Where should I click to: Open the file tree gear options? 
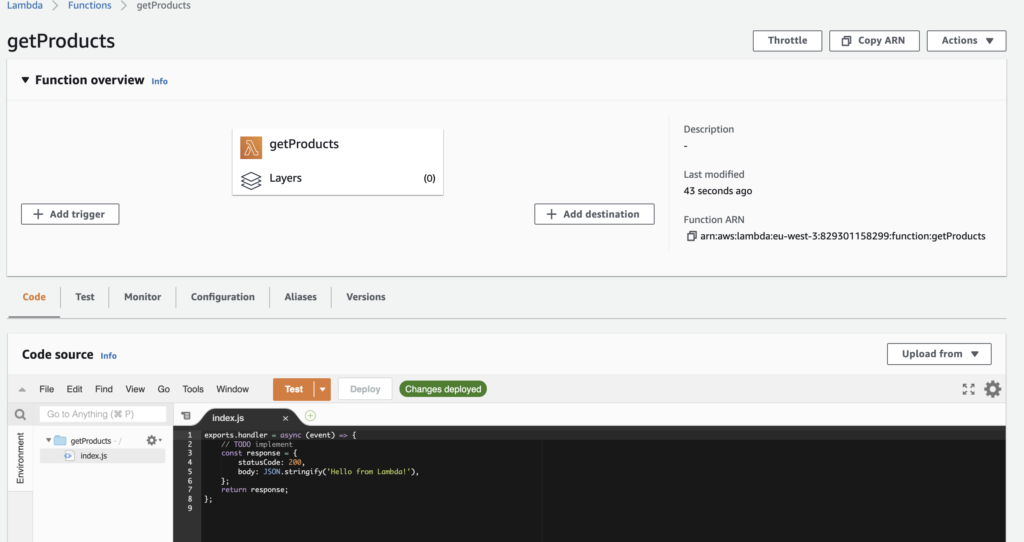(153, 440)
